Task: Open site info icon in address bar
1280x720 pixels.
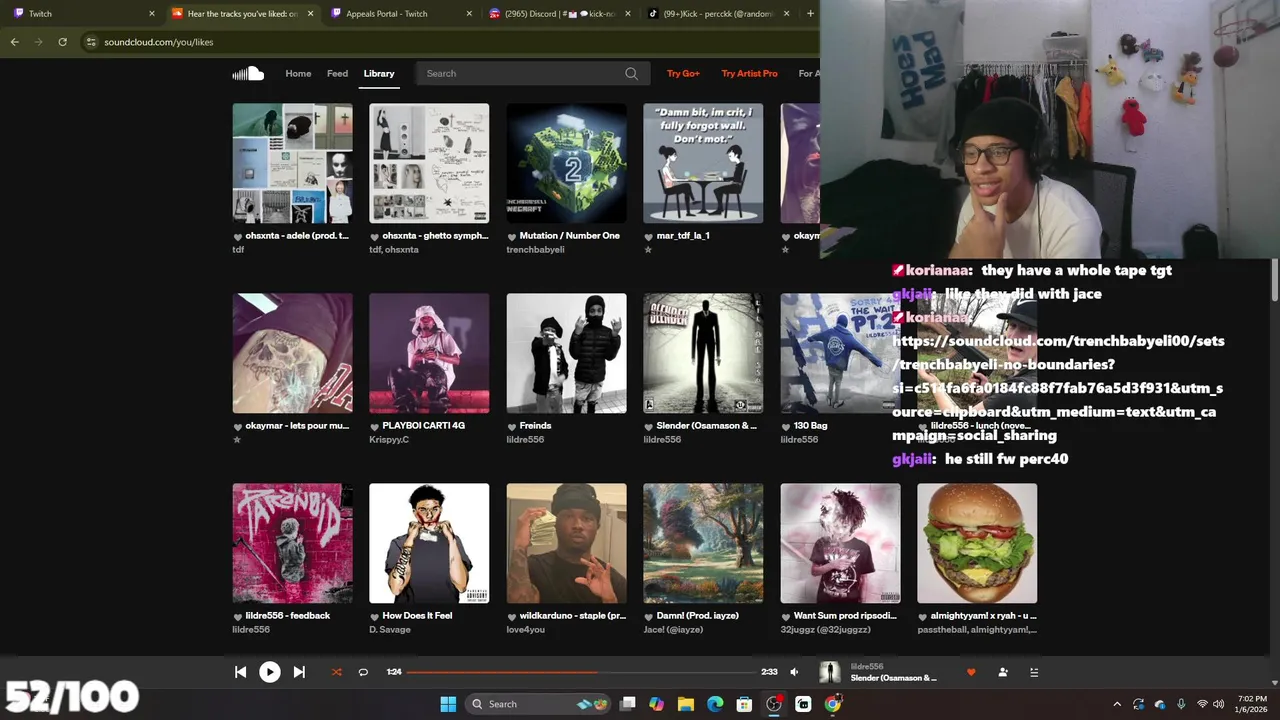Action: coord(91,42)
